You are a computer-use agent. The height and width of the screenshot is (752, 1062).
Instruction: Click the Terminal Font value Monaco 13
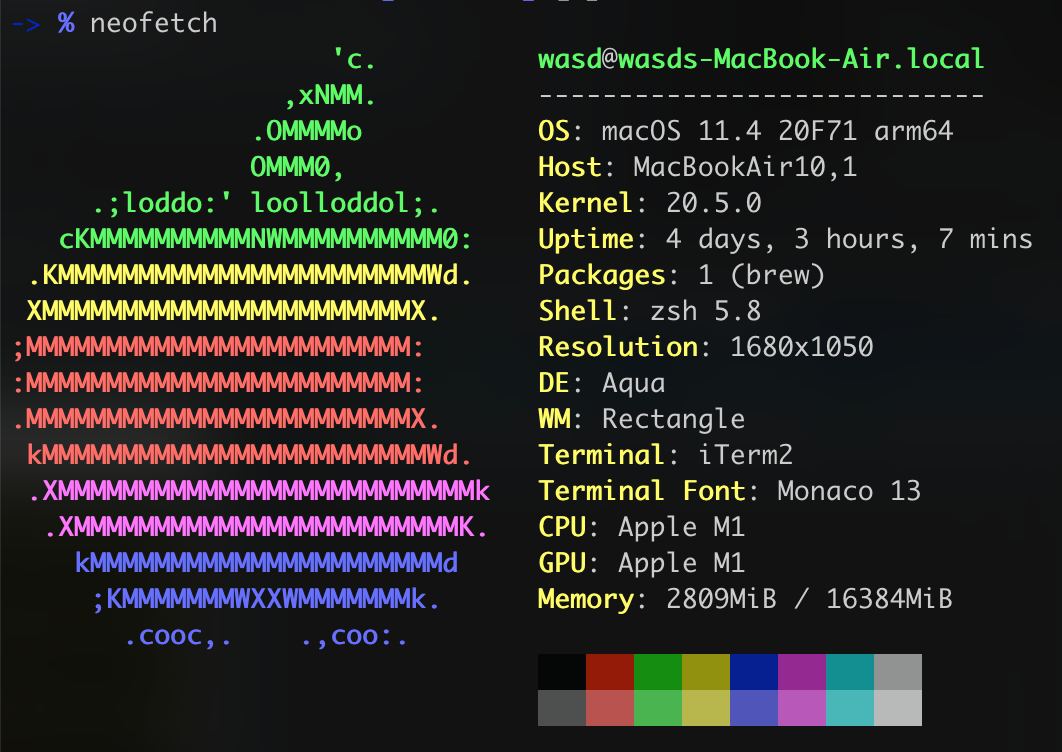[x=849, y=490]
